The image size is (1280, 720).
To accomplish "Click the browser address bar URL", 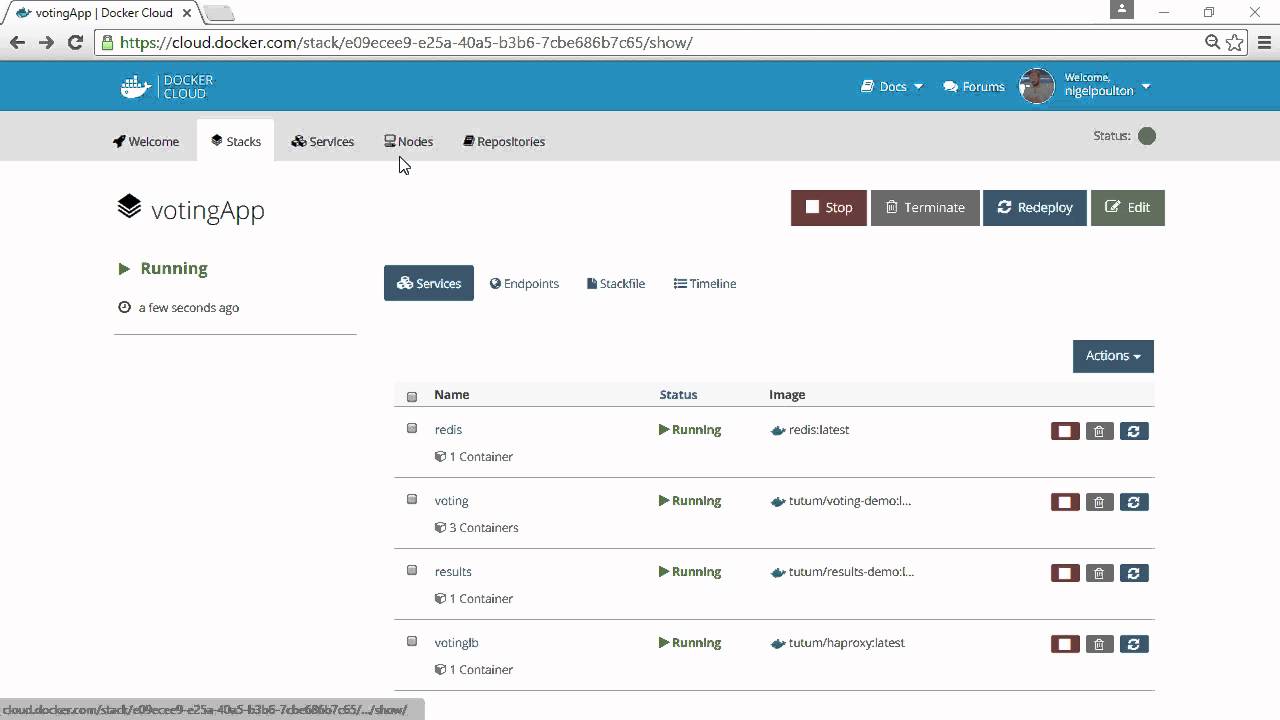I will pyautogui.click(x=406, y=43).
